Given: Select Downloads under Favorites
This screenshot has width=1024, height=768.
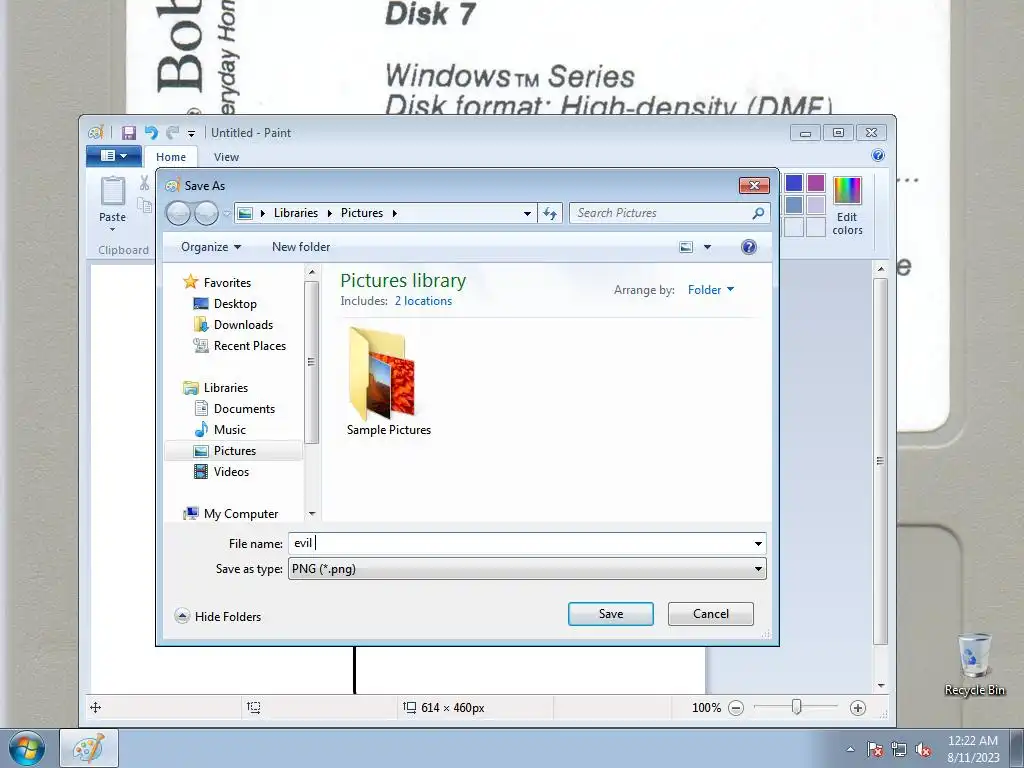Looking at the screenshot, I should point(244,325).
